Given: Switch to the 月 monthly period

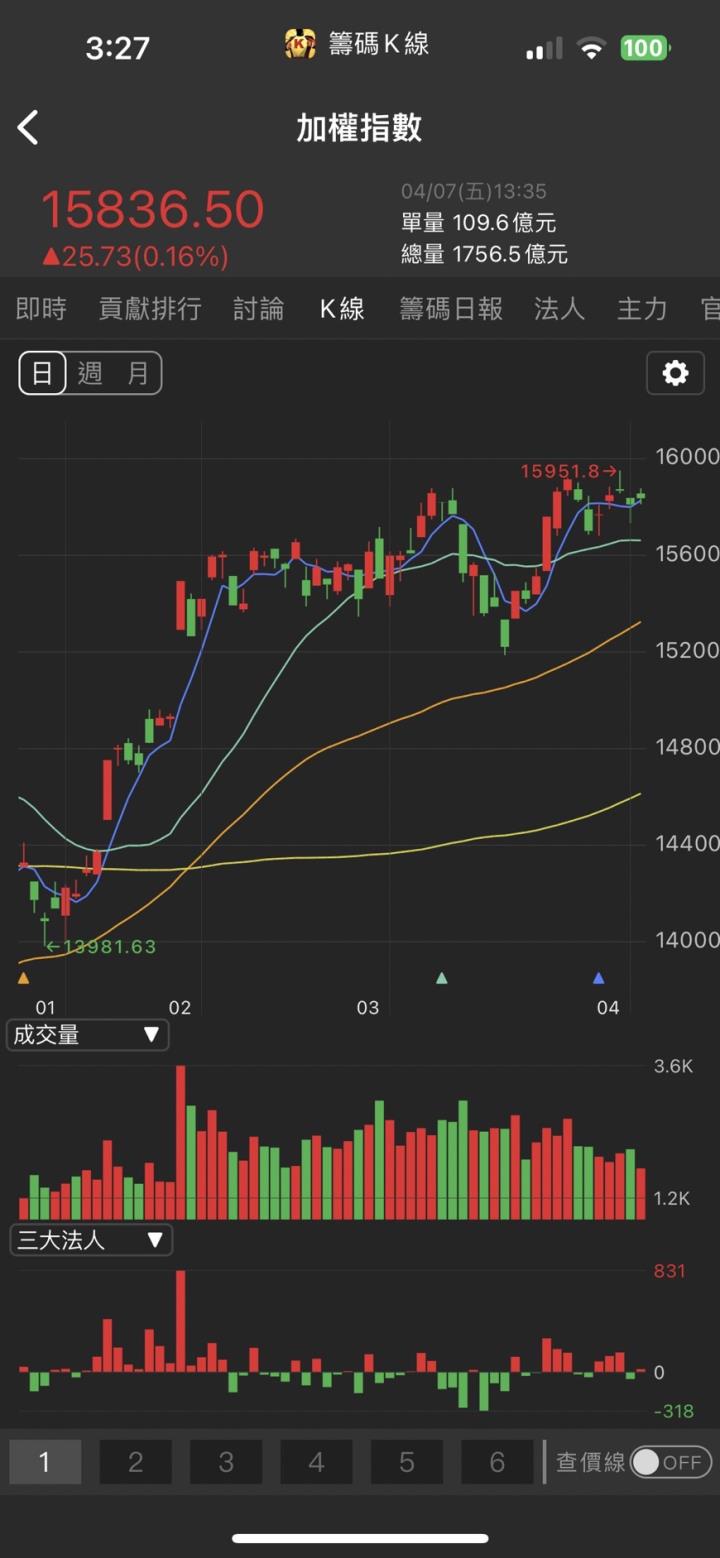Looking at the screenshot, I should pos(137,374).
